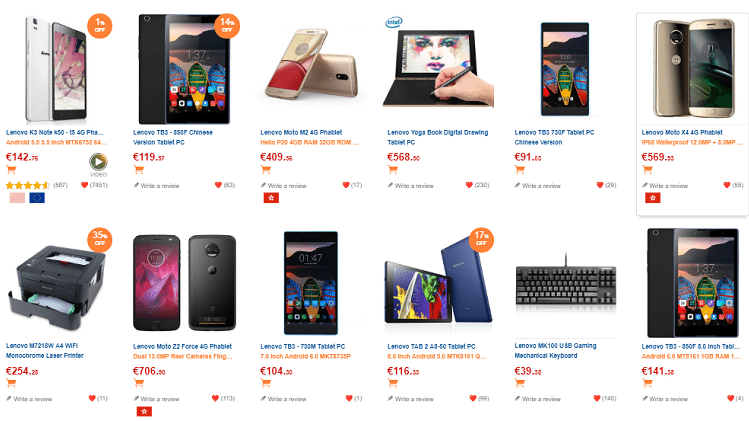Favorite the Lenovo K3 Note heart icon
The height and width of the screenshot is (421, 749).
[x=84, y=185]
